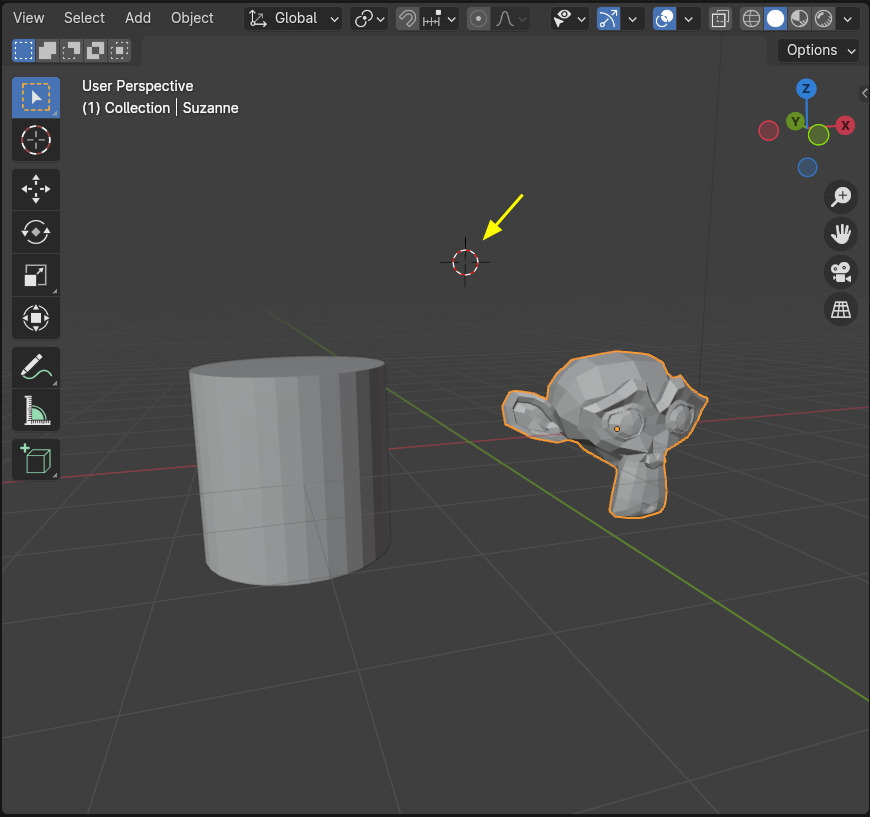Expand sidebar with the edge arrow
Image resolution: width=870 pixels, height=817 pixels.
click(864, 93)
